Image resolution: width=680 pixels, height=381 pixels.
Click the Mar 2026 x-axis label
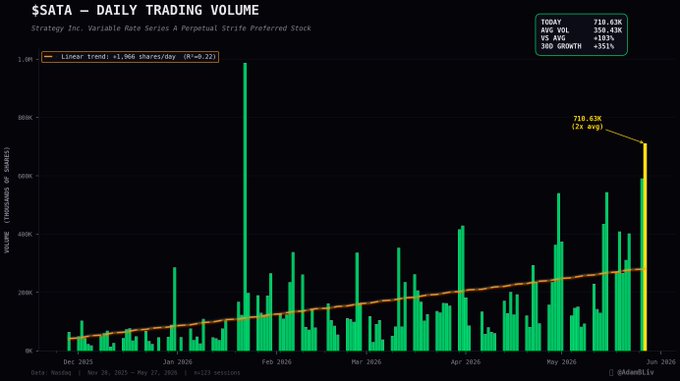coord(366,362)
